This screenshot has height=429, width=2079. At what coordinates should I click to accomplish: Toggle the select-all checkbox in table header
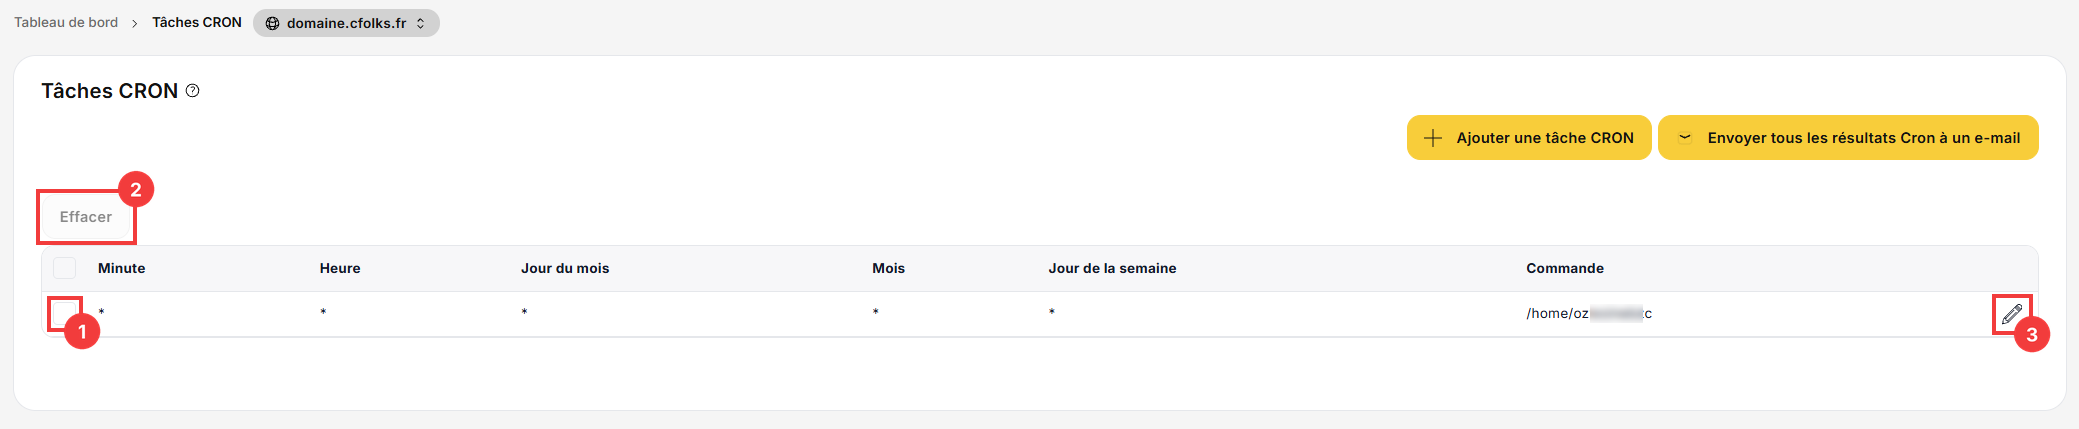click(x=65, y=268)
